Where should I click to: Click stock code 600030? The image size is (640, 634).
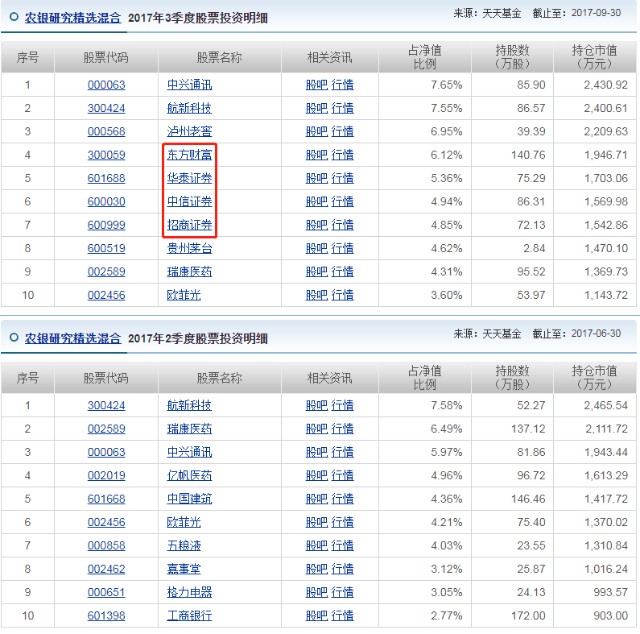[106, 202]
